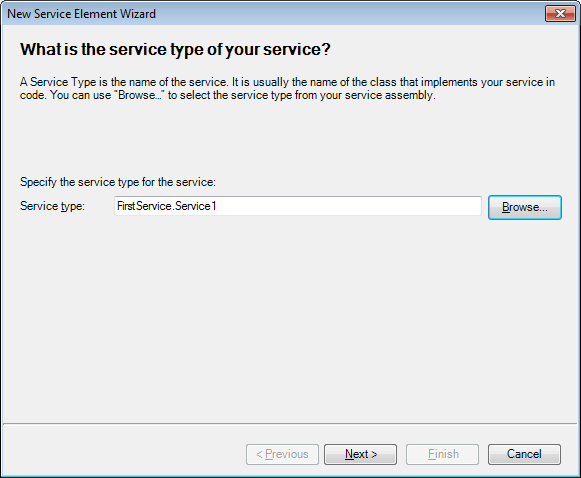
Task: Focus the Service type input field
Action: [298, 206]
